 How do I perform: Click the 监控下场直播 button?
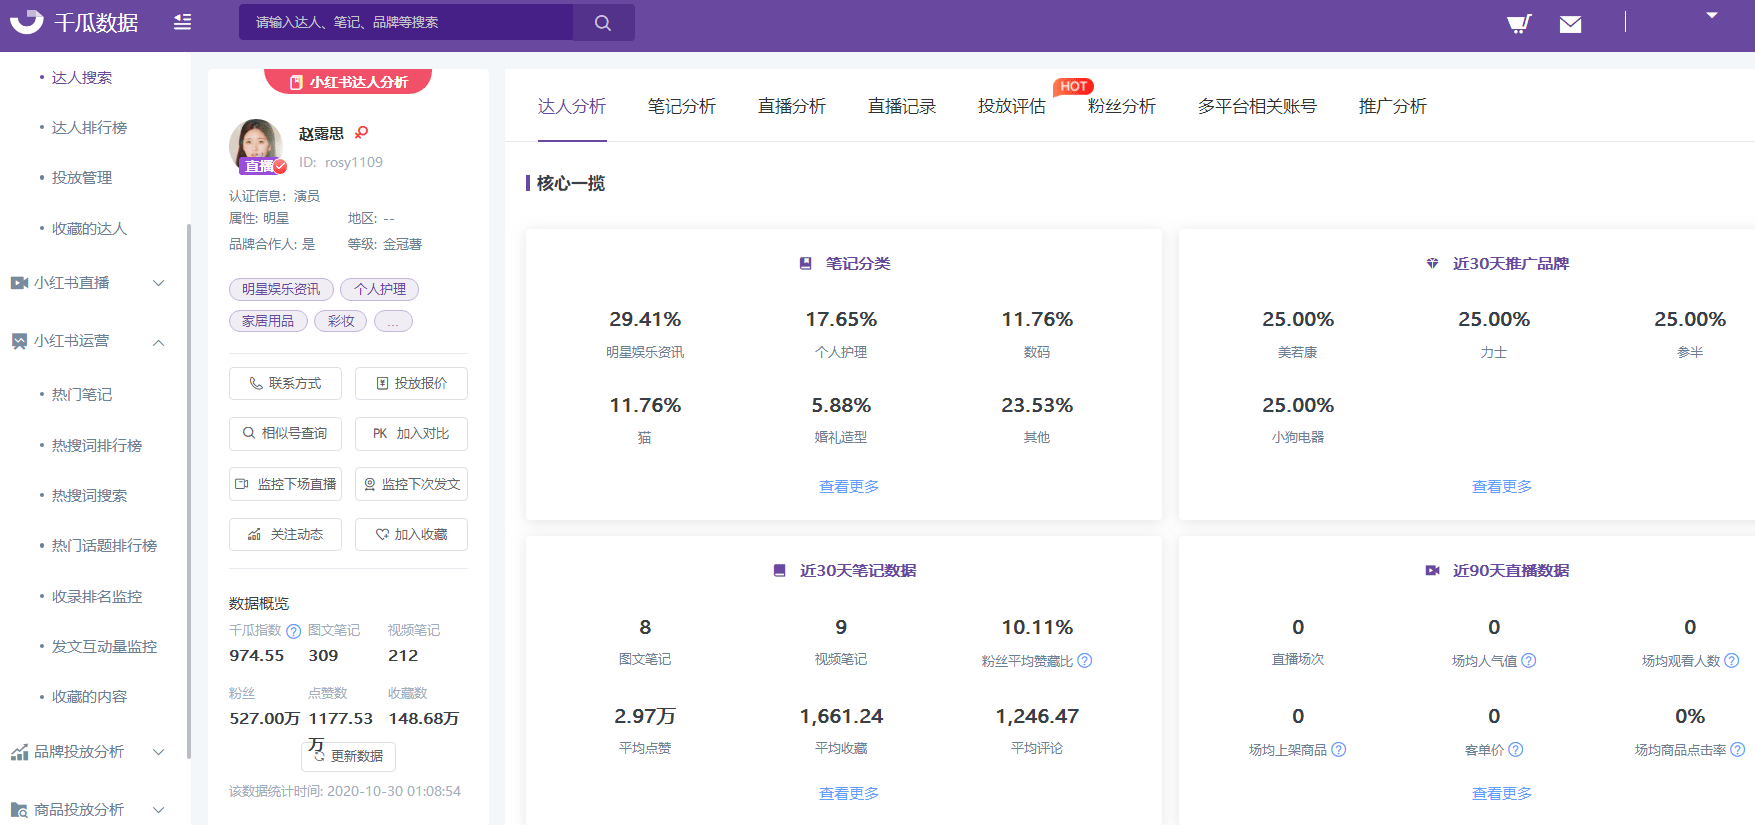[x=285, y=484]
